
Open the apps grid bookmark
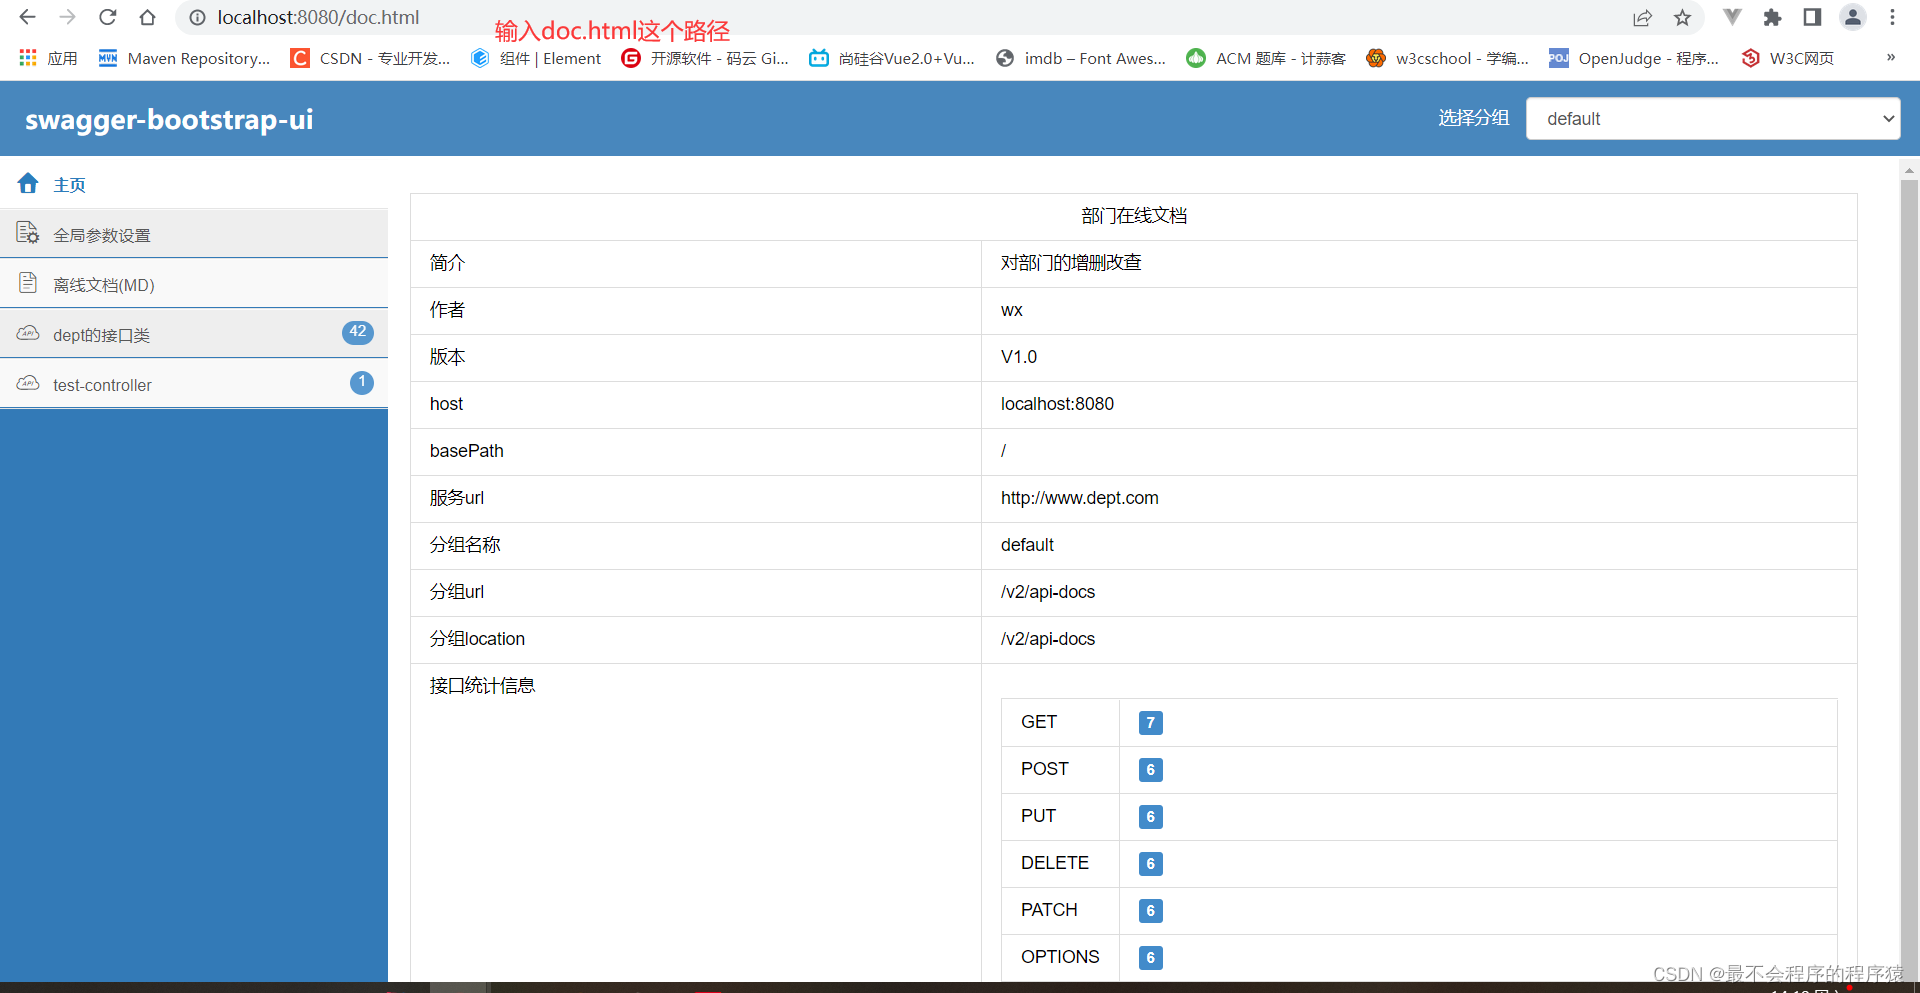point(48,58)
